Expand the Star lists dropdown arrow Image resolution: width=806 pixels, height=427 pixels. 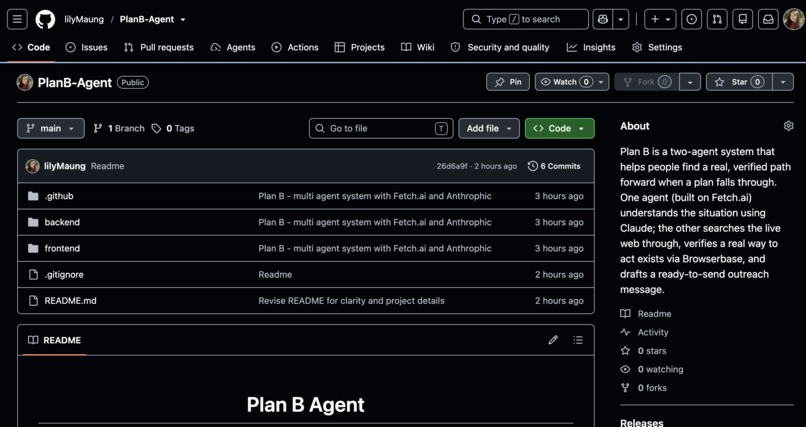click(783, 82)
